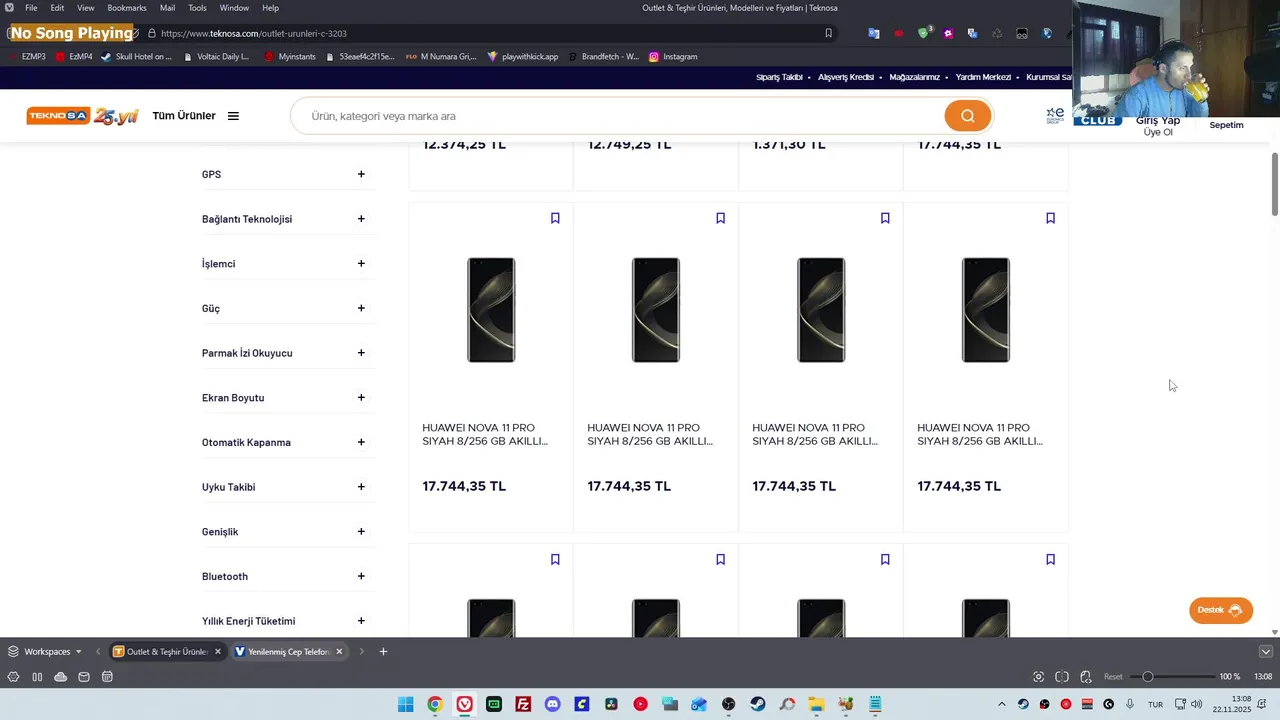1280x720 pixels.
Task: Expand the Bluetooth filter
Action: click(x=361, y=576)
